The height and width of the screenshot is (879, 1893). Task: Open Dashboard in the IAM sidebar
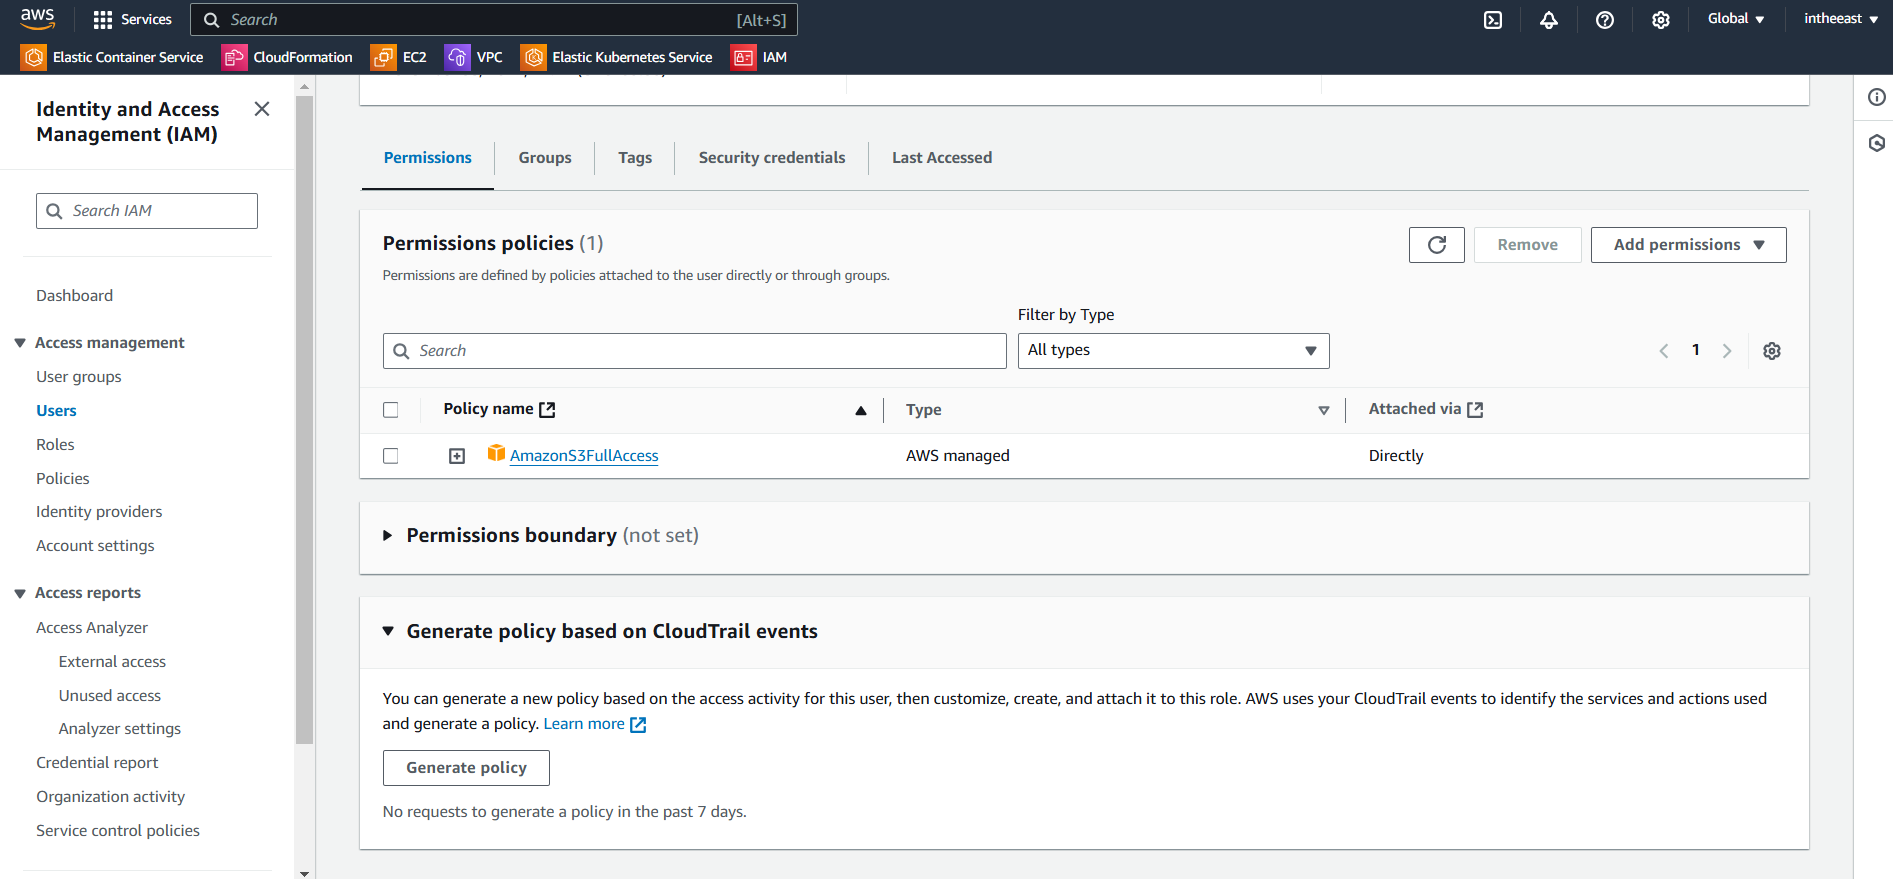click(75, 296)
